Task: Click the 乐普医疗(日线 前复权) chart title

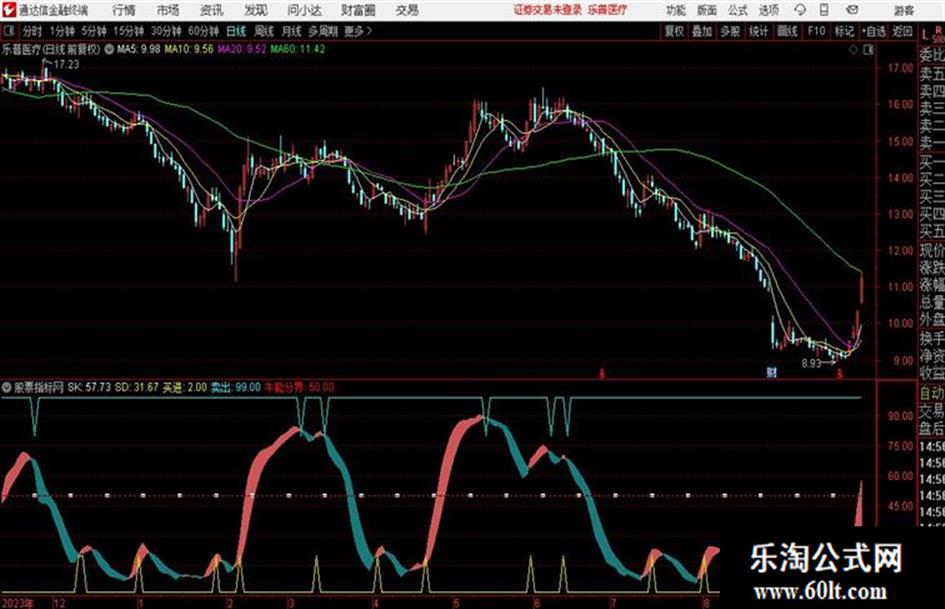Action: tap(51, 49)
